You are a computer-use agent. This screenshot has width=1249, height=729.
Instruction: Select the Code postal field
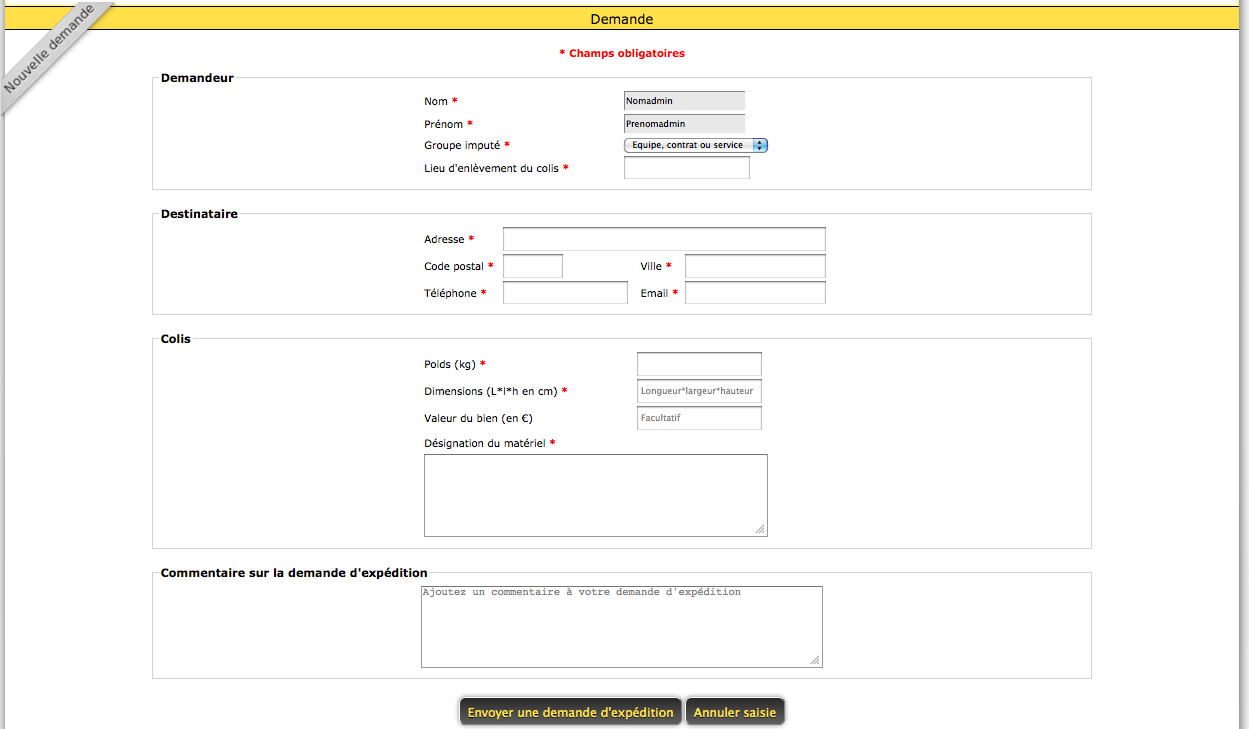click(532, 266)
